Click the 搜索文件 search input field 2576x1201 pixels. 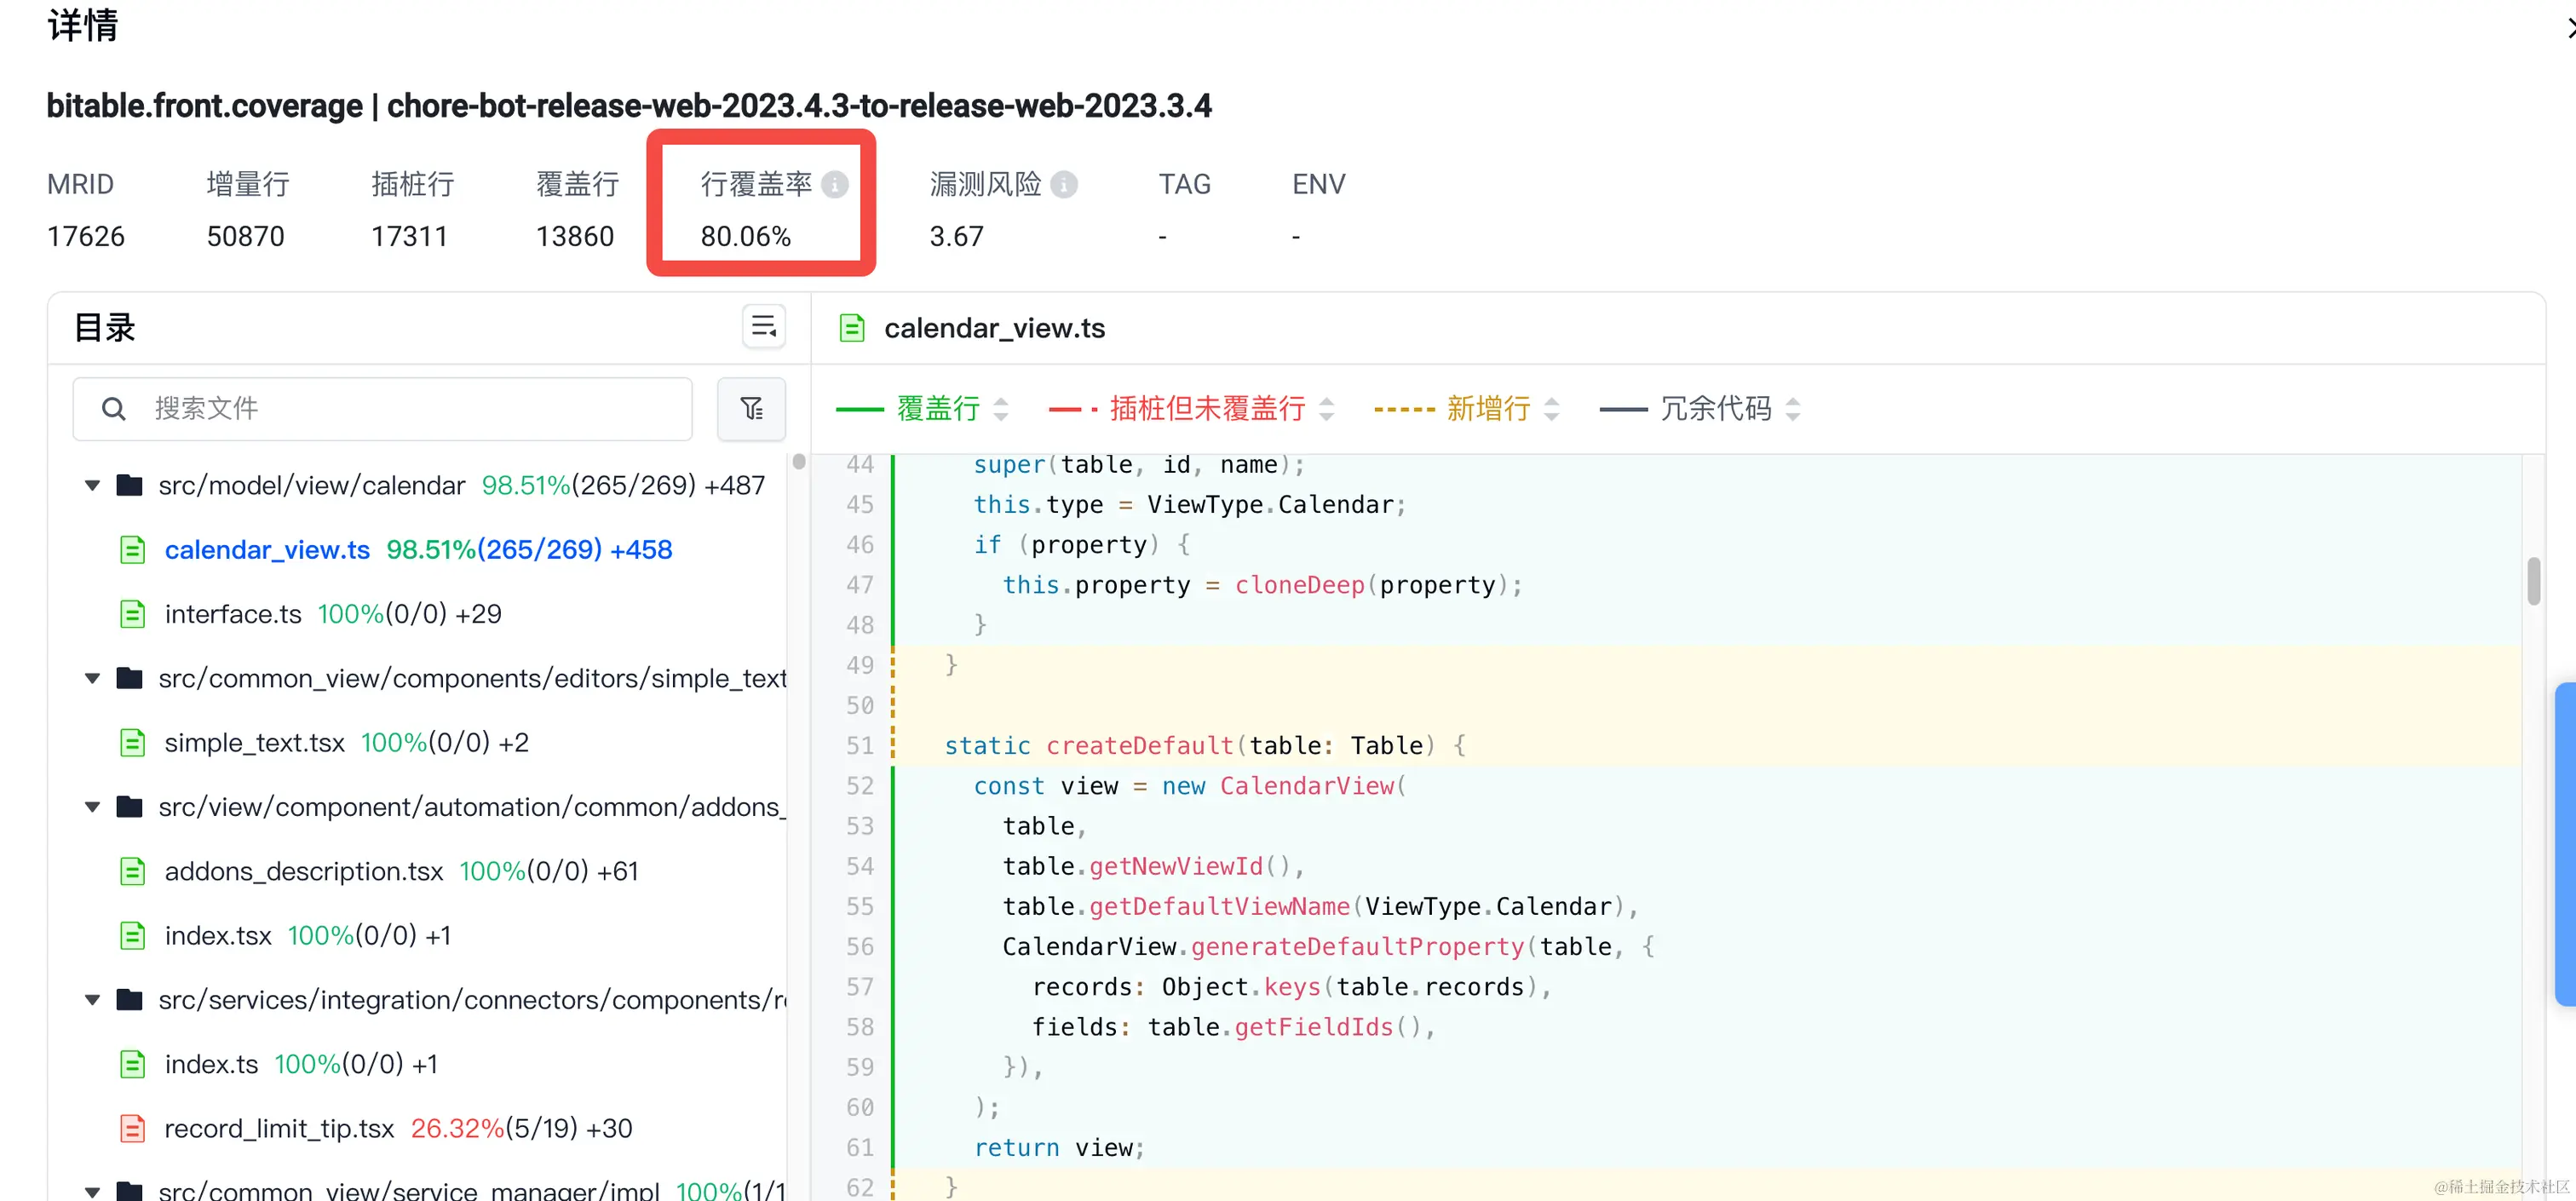coord(383,408)
